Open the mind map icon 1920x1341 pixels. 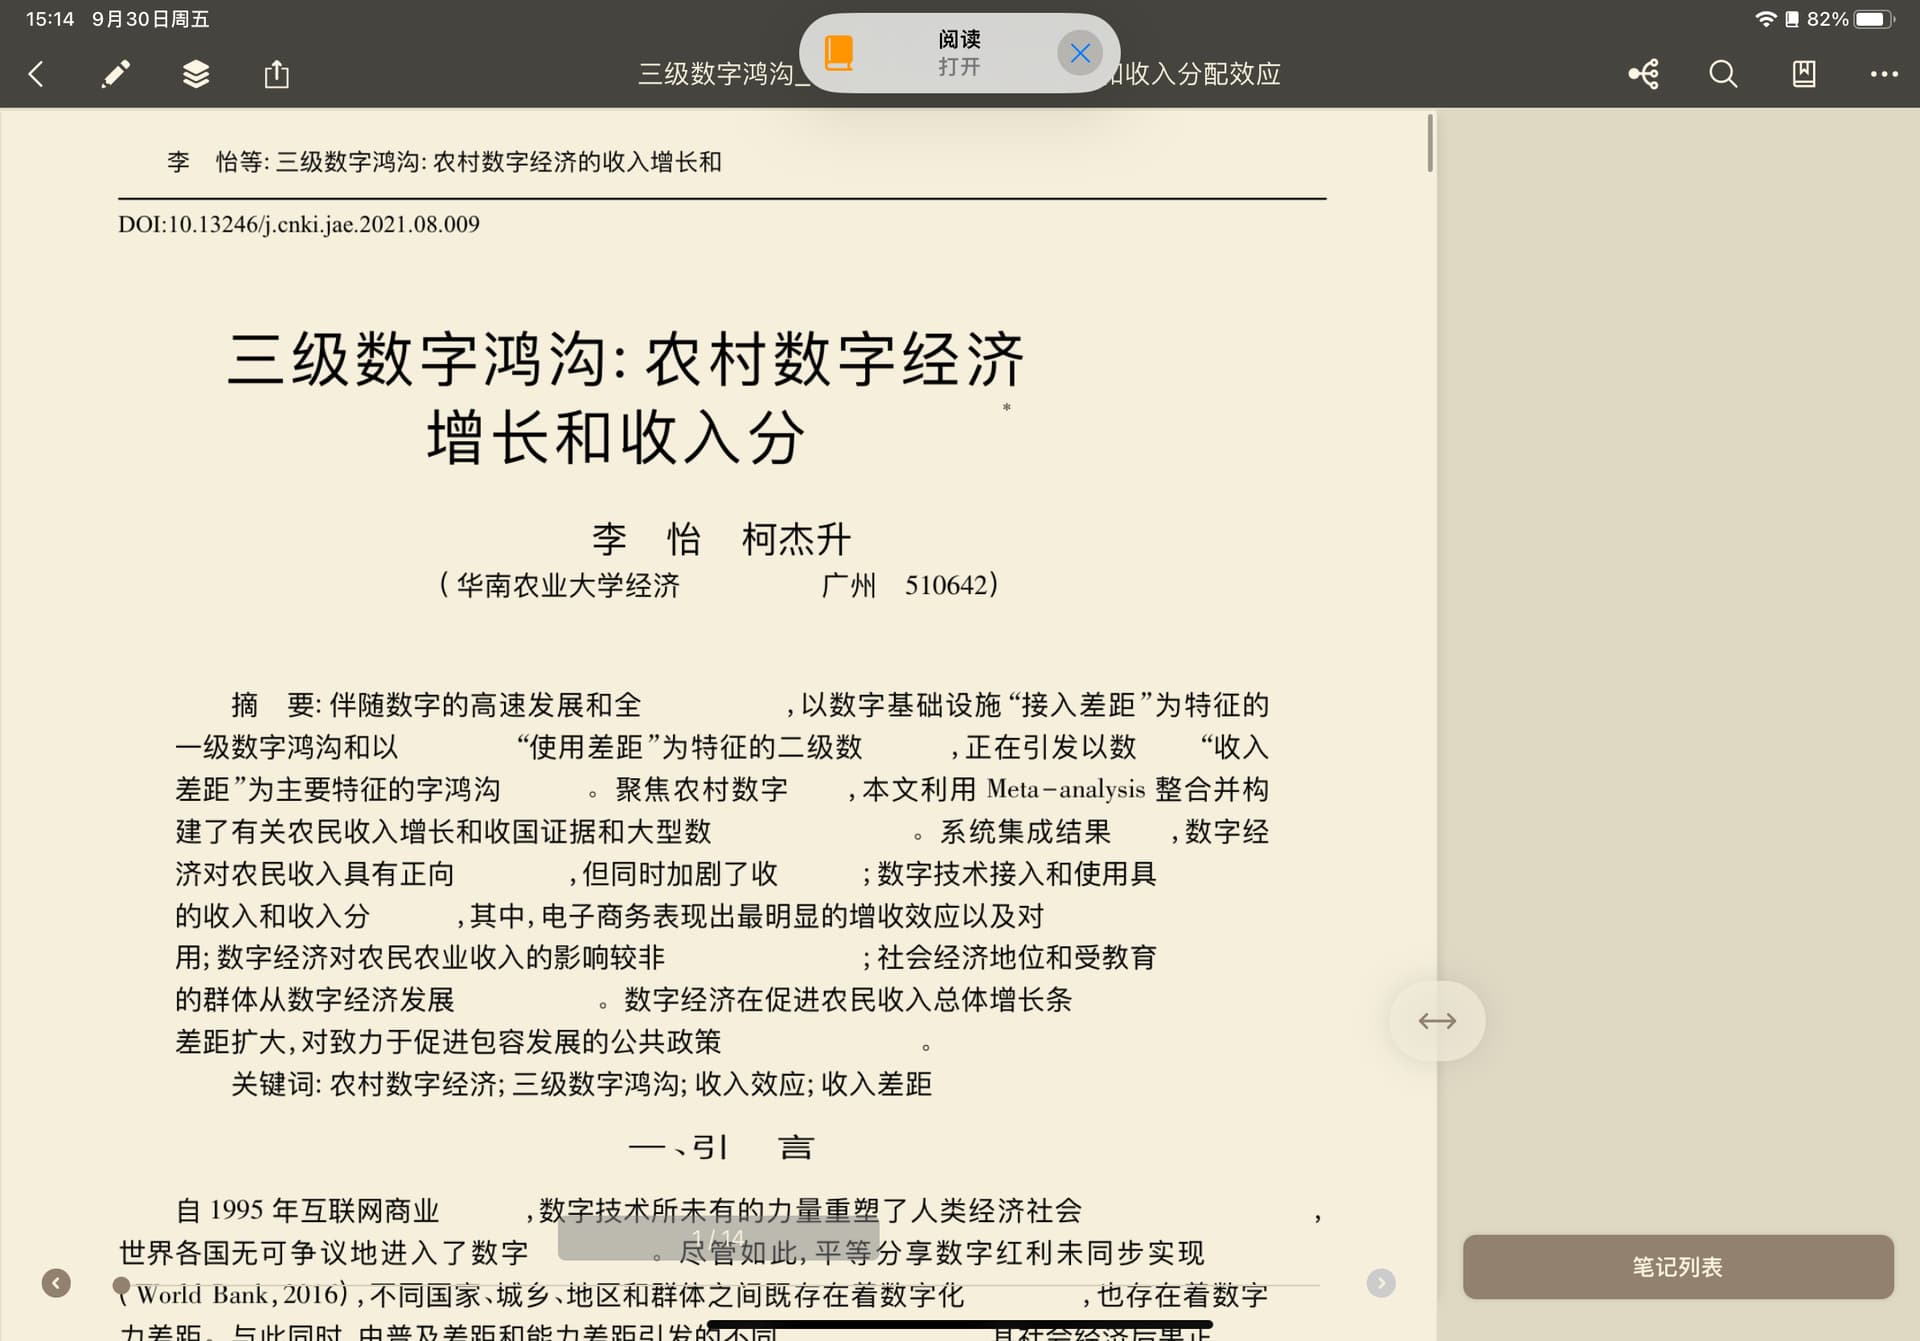pyautogui.click(x=1644, y=74)
